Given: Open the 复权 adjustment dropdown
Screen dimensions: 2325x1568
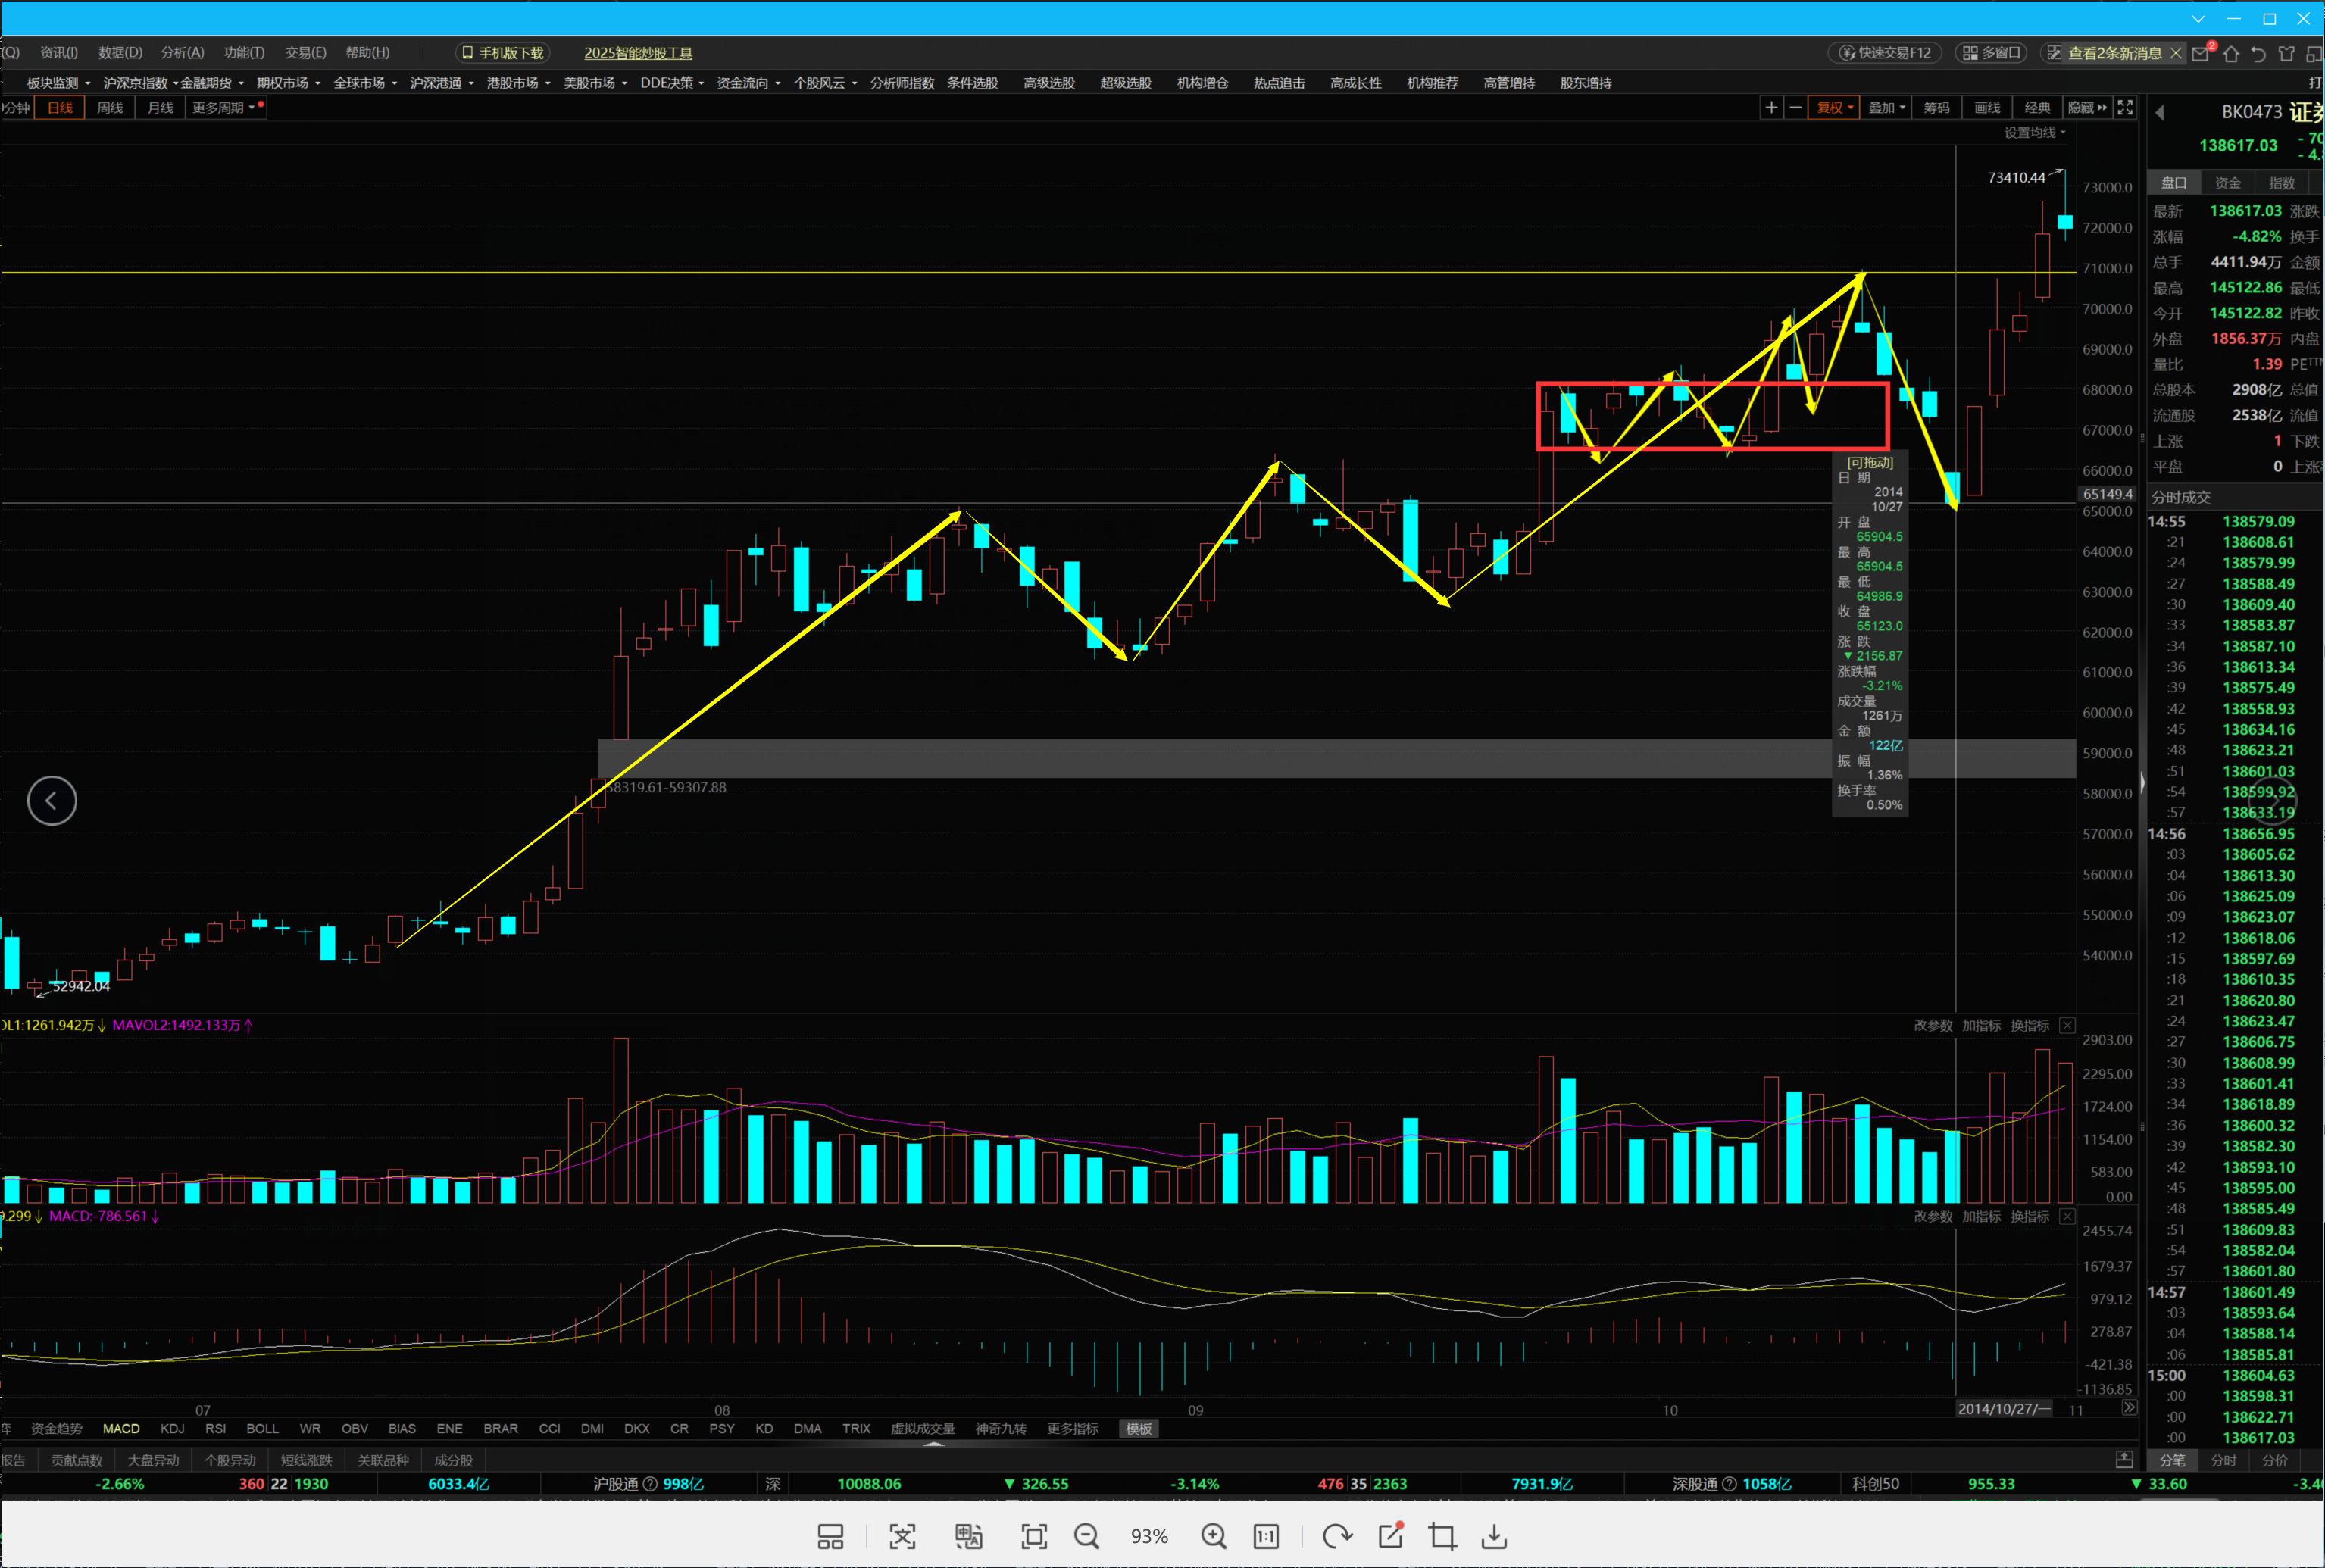Looking at the screenshot, I should (1834, 107).
